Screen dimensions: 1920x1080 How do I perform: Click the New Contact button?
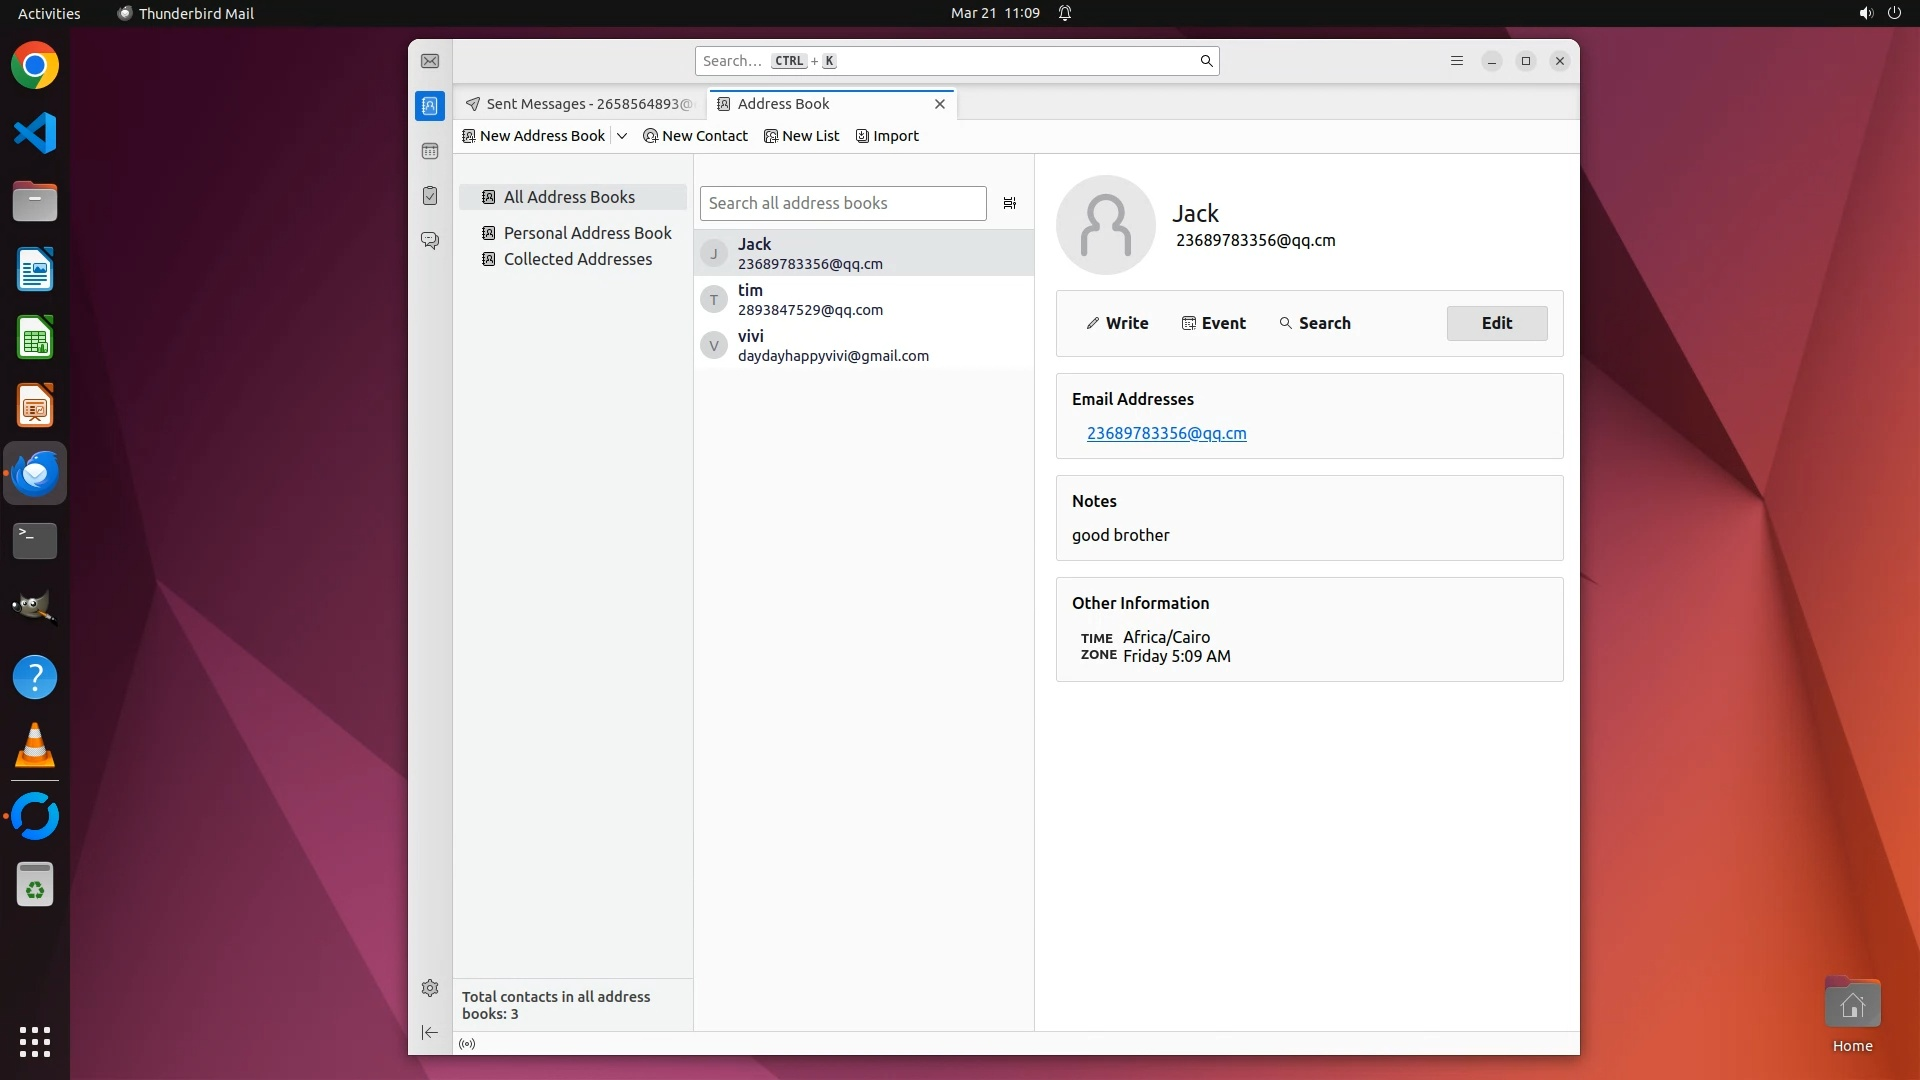pos(696,136)
